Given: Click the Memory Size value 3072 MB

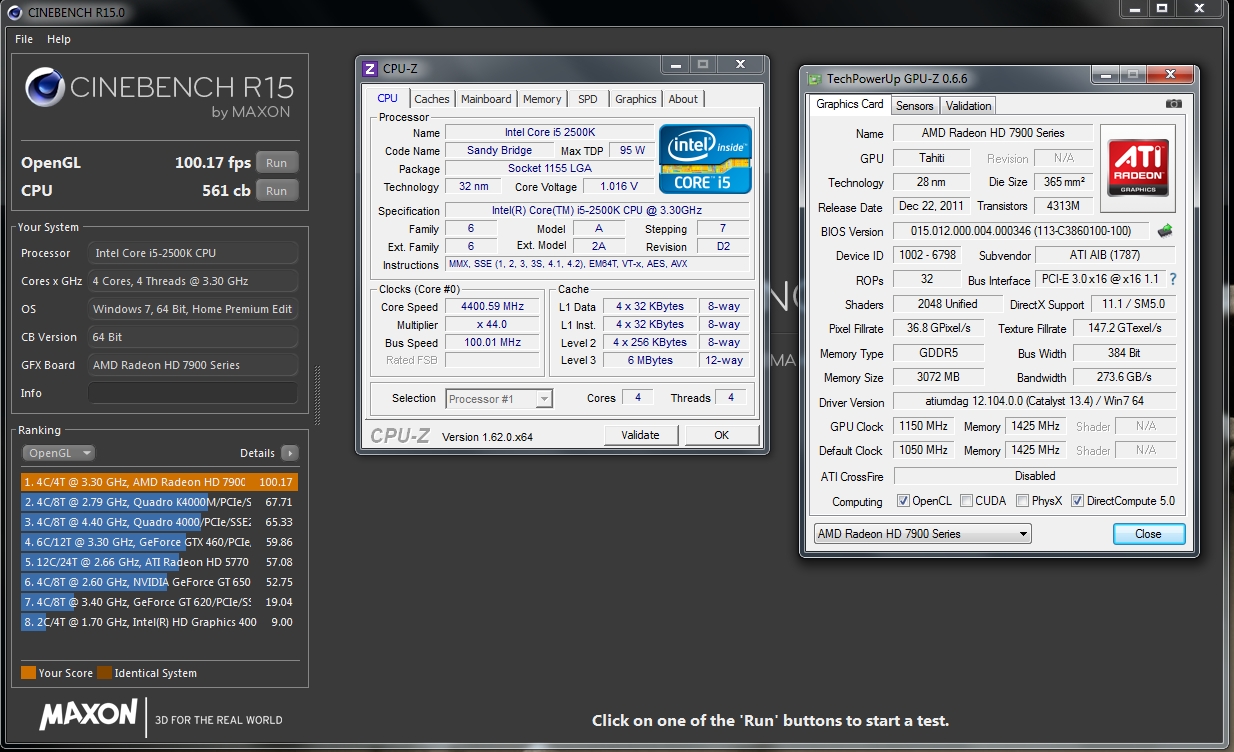Looking at the screenshot, I should pyautogui.click(x=938, y=377).
